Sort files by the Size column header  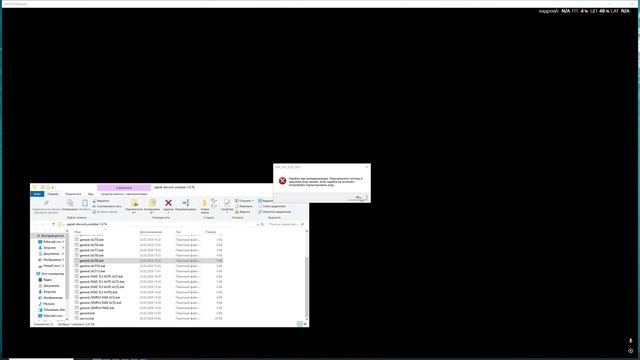tap(211, 232)
